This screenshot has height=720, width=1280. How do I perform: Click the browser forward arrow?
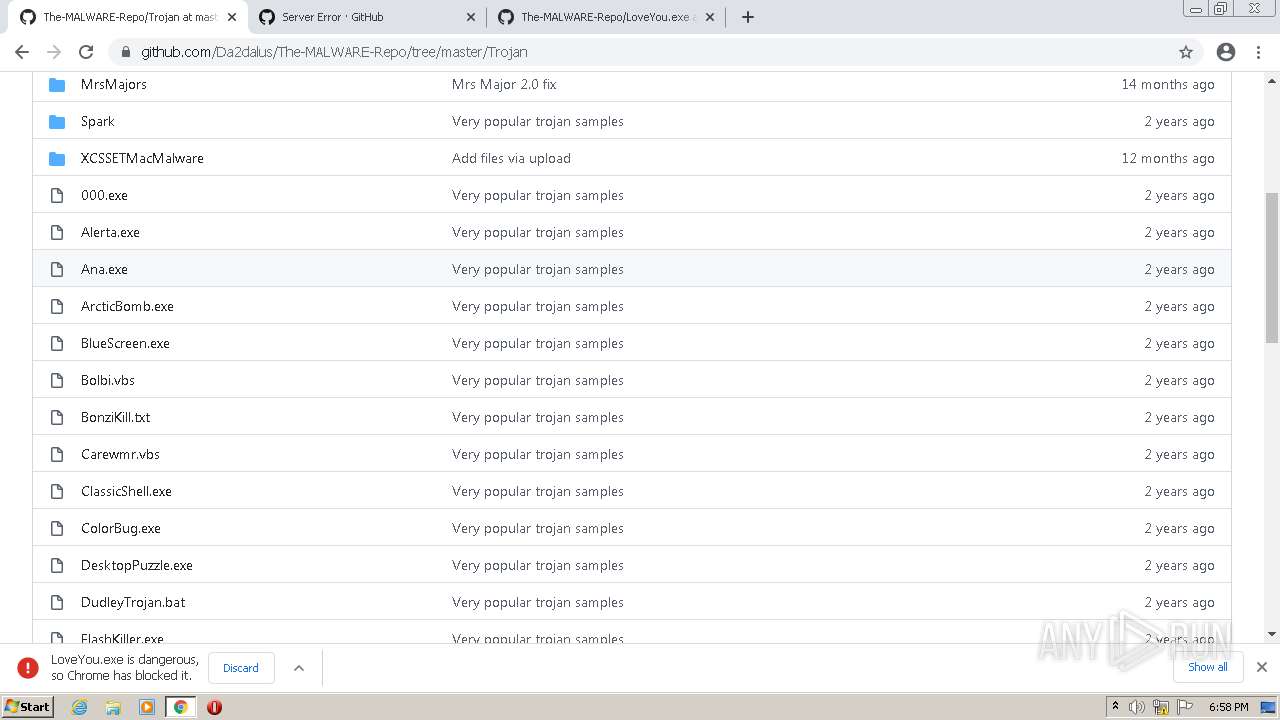(x=54, y=52)
